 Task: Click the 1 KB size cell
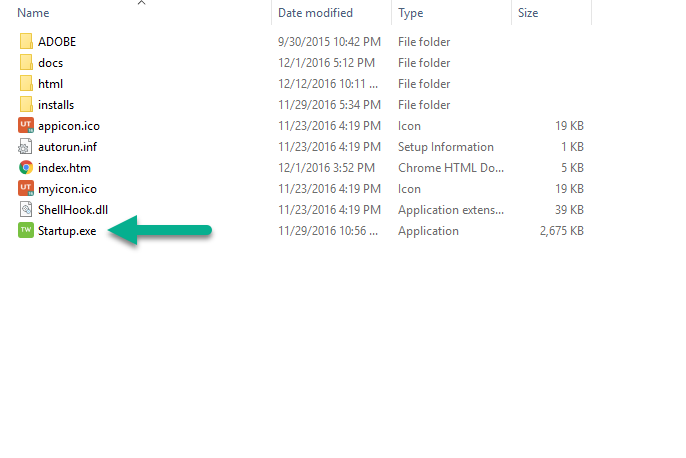point(572,147)
